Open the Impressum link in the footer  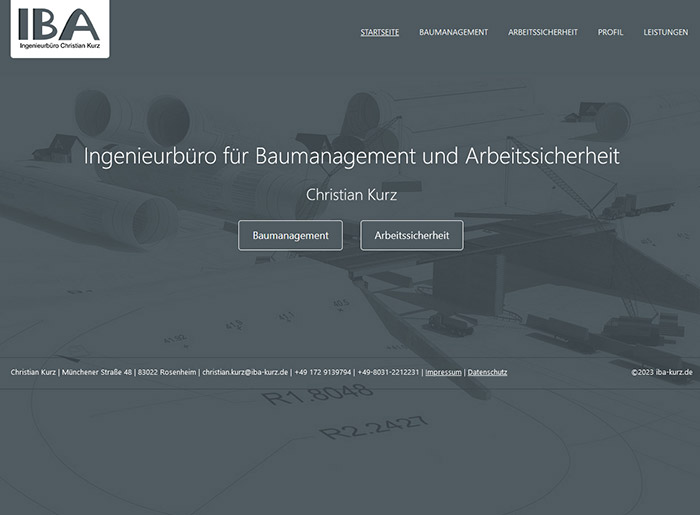pyautogui.click(x=443, y=372)
